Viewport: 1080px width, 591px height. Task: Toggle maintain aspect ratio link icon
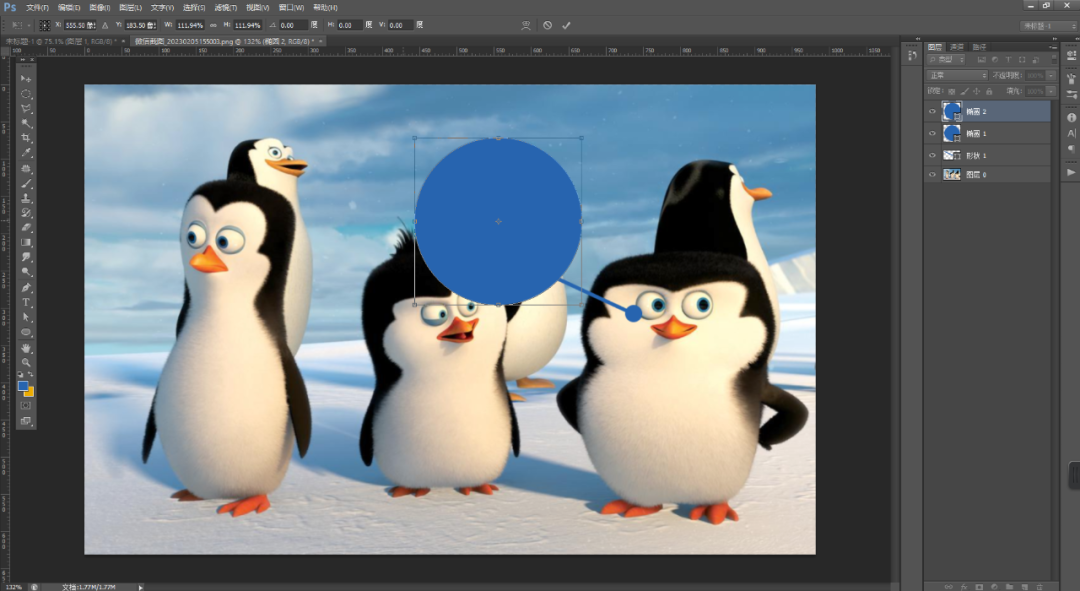(x=214, y=25)
